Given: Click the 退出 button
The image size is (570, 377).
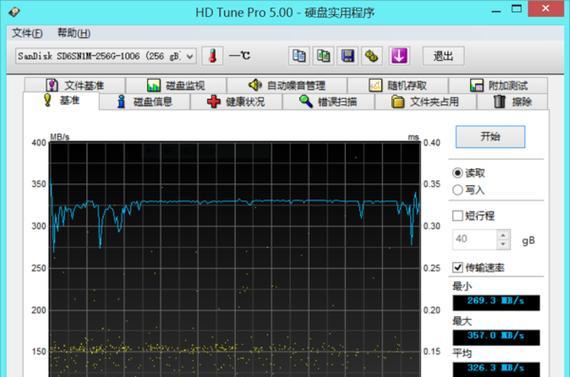Looking at the screenshot, I should [x=443, y=56].
